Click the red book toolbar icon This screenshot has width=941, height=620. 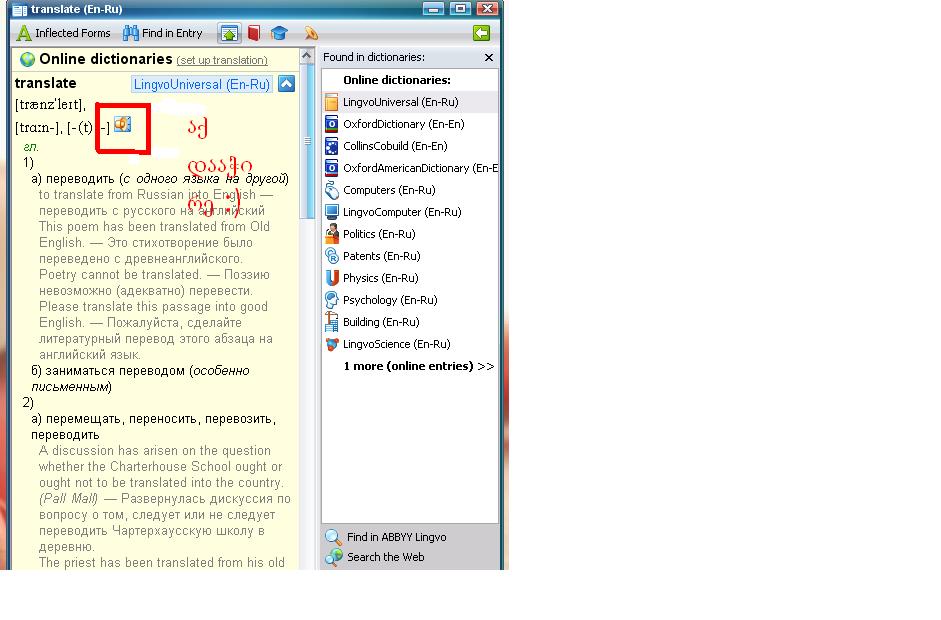coord(254,33)
